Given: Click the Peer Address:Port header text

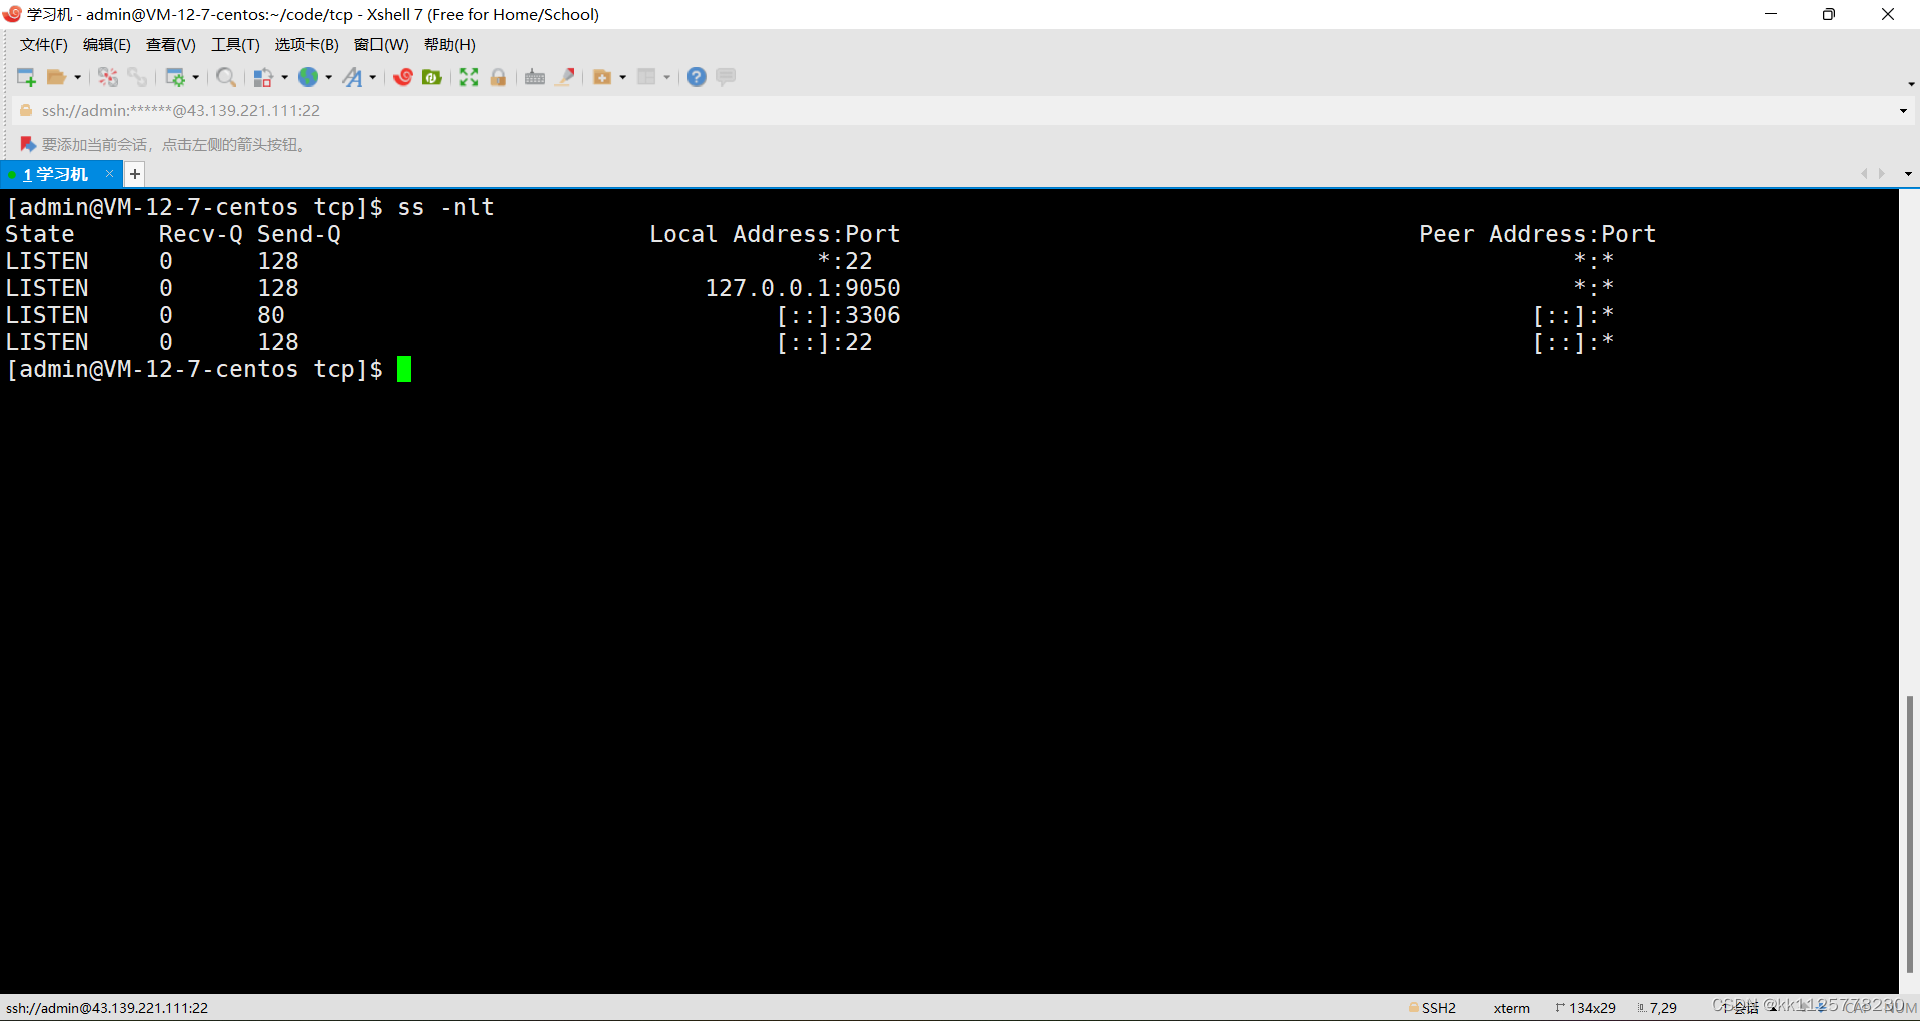Looking at the screenshot, I should point(1537,234).
